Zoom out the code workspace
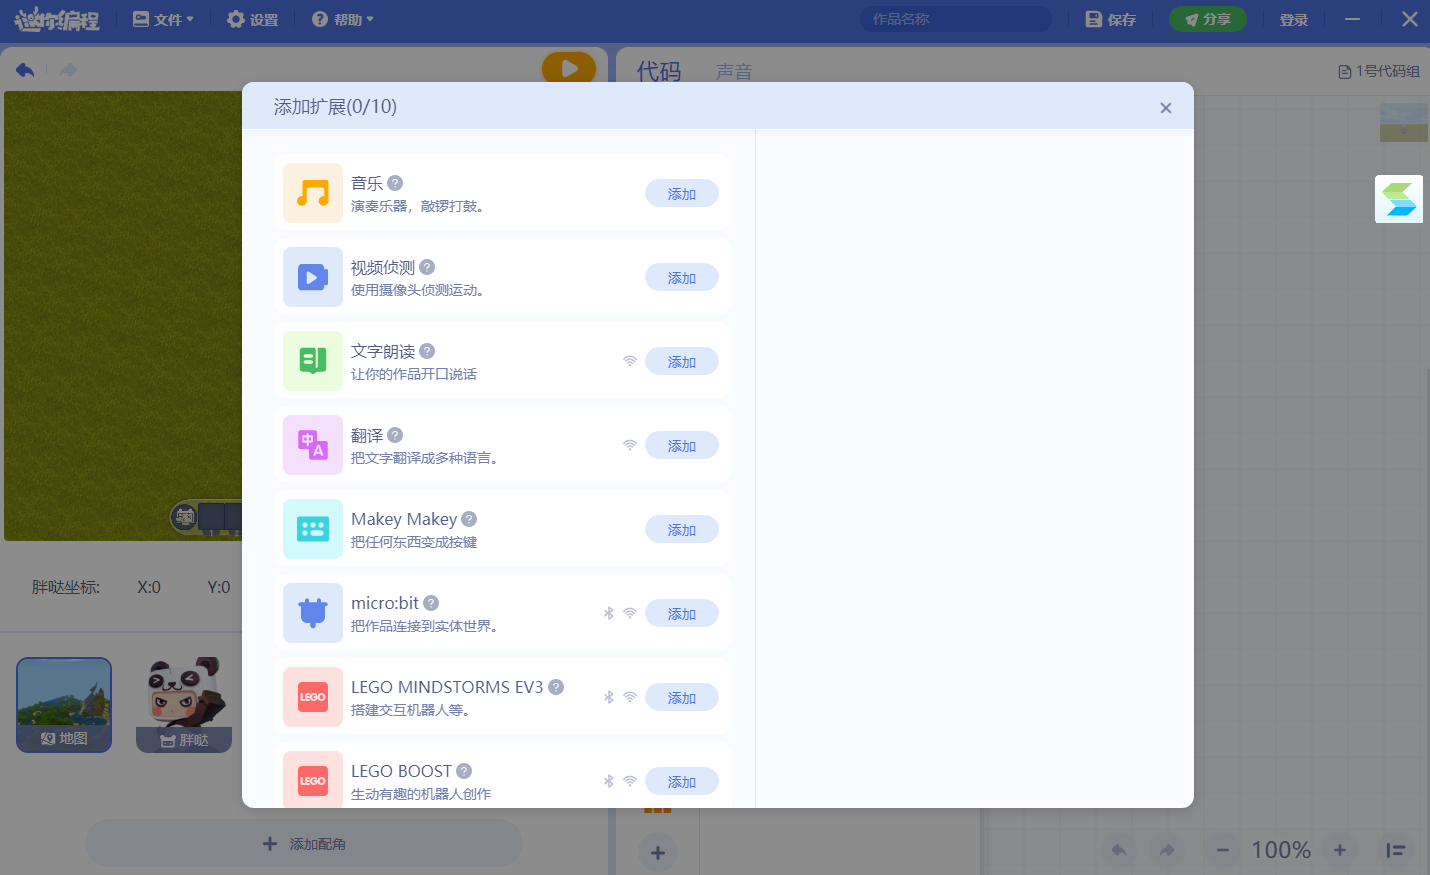Viewport: 1430px width, 875px height. click(1222, 850)
